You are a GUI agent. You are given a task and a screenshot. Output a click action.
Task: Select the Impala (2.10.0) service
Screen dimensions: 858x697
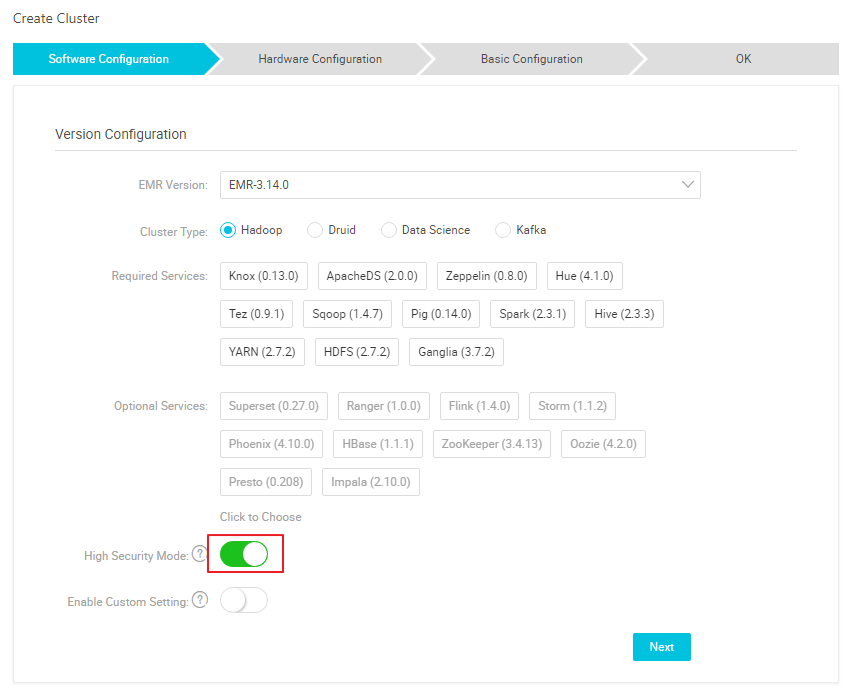(370, 482)
